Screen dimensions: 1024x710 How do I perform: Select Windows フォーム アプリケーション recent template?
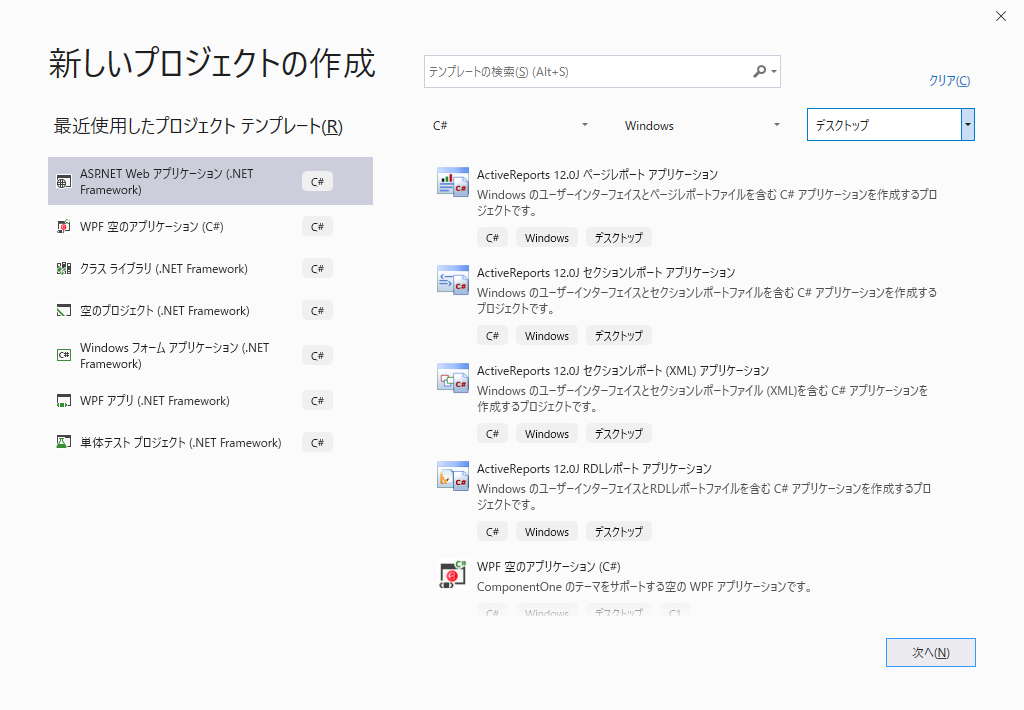210,355
